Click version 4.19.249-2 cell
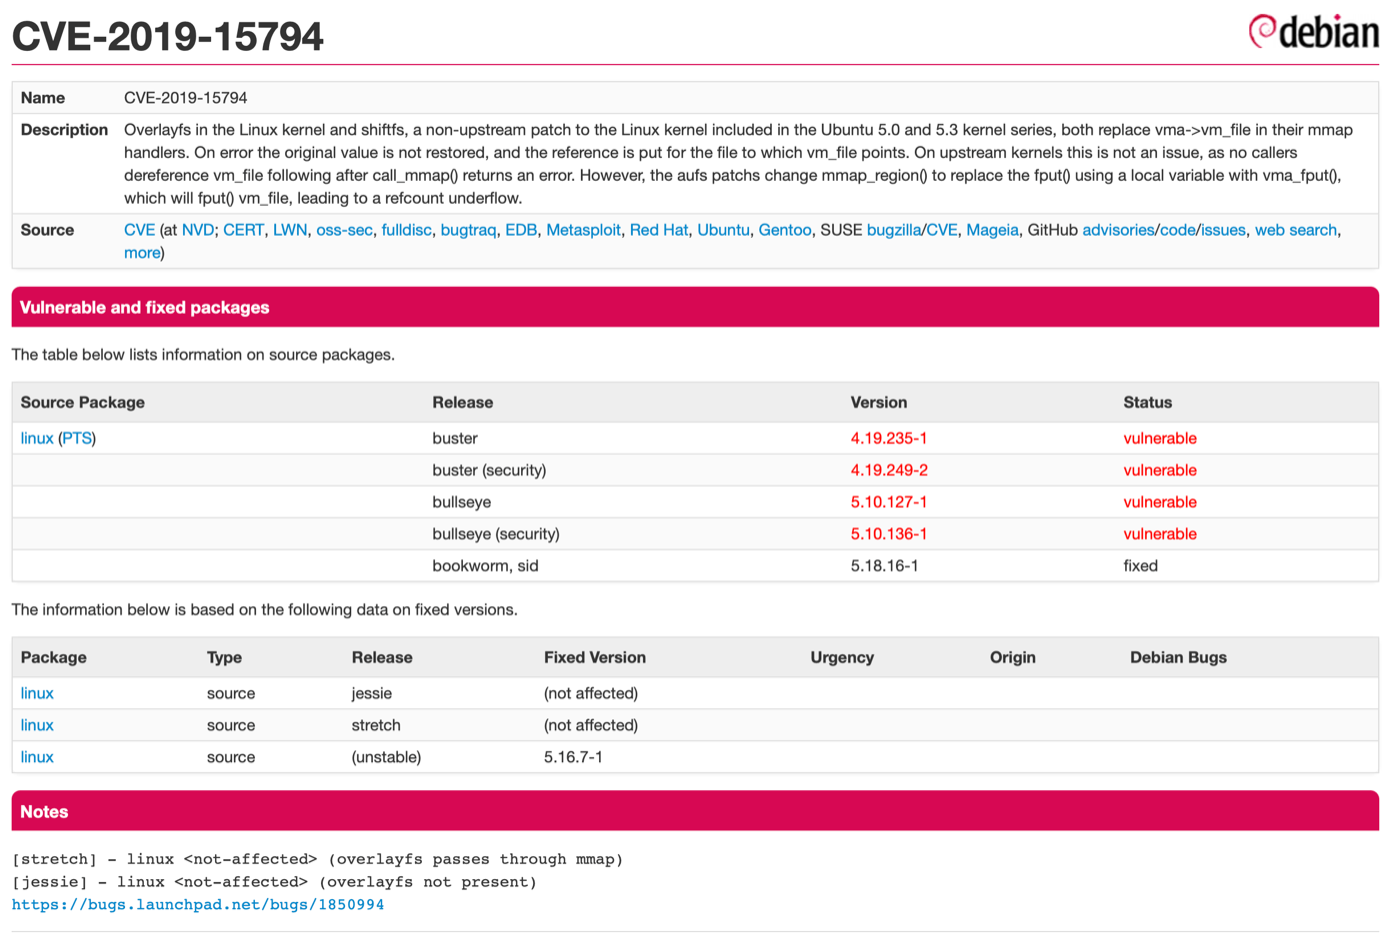The image size is (1400, 950). point(889,470)
